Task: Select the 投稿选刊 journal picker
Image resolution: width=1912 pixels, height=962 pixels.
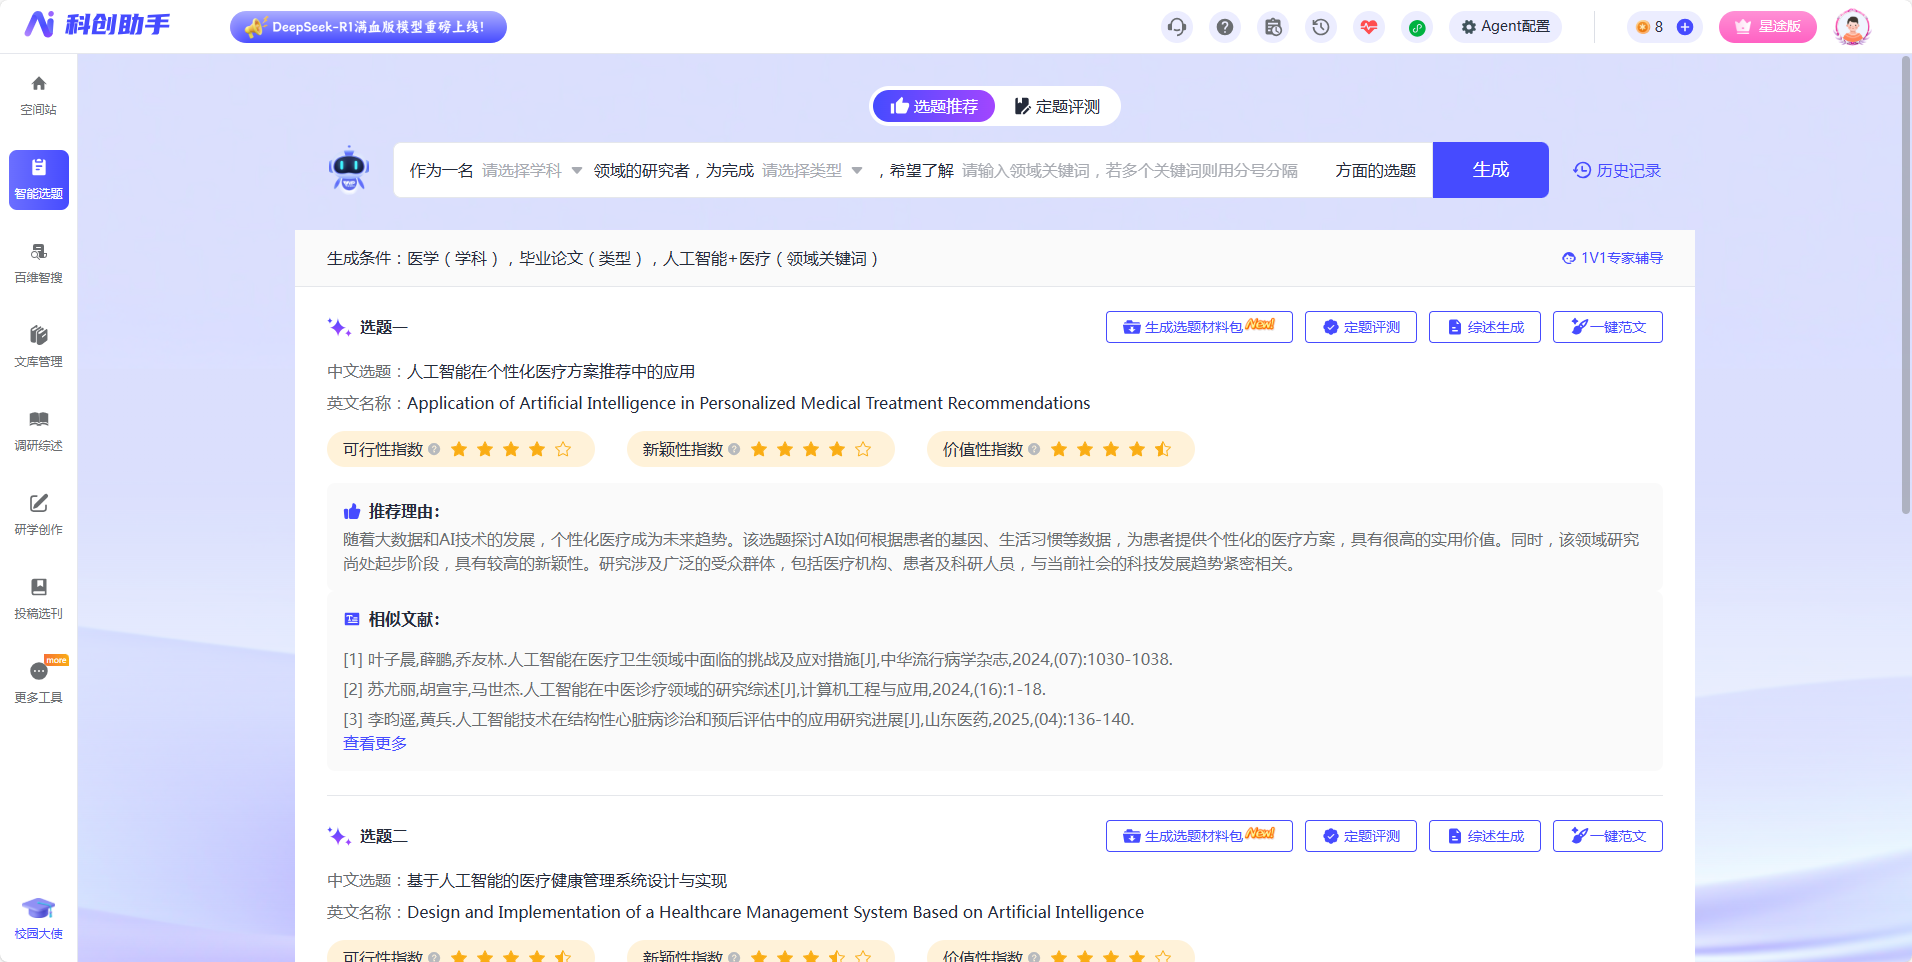Action: coord(37,598)
